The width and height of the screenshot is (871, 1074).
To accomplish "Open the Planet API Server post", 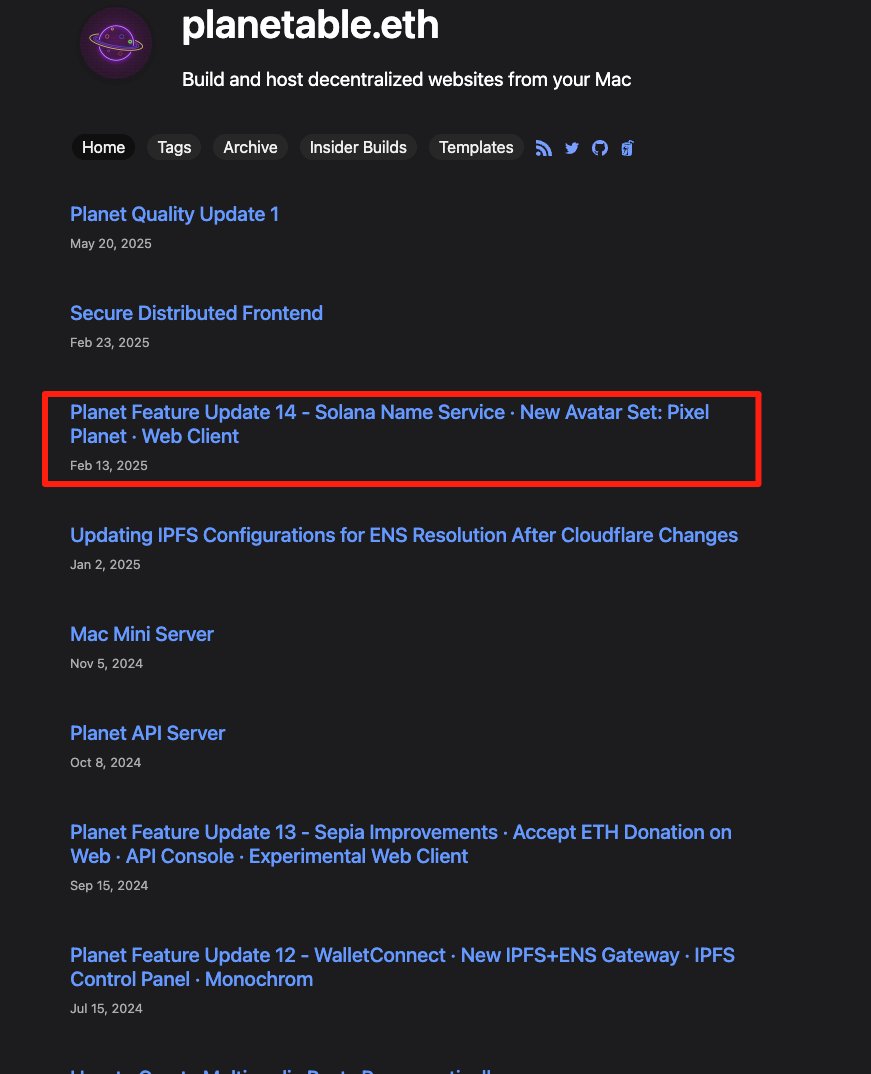I will [x=147, y=733].
